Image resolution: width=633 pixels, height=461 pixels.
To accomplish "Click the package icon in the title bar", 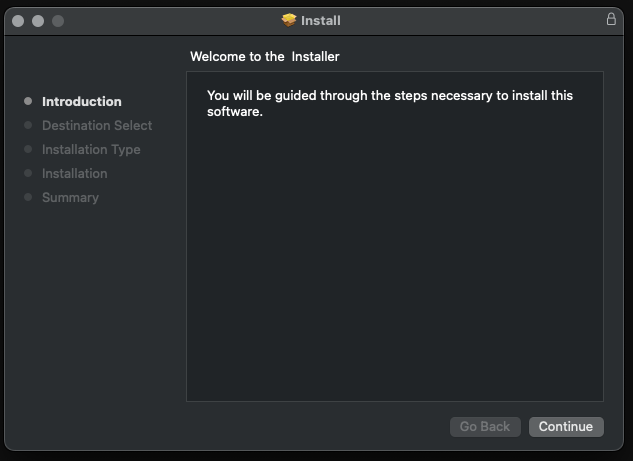I will pyautogui.click(x=289, y=20).
